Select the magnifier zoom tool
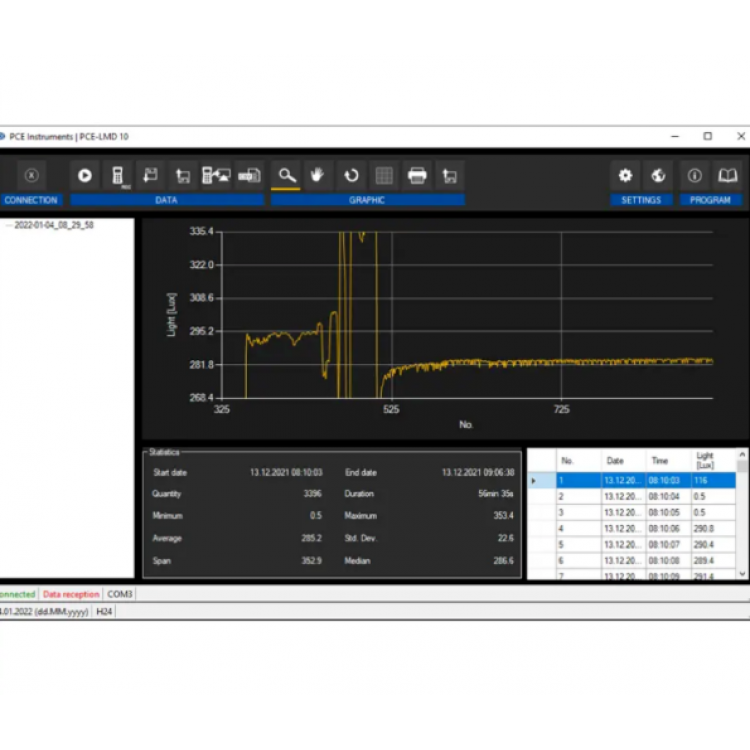Screen dimensions: 750x750 pyautogui.click(x=286, y=176)
